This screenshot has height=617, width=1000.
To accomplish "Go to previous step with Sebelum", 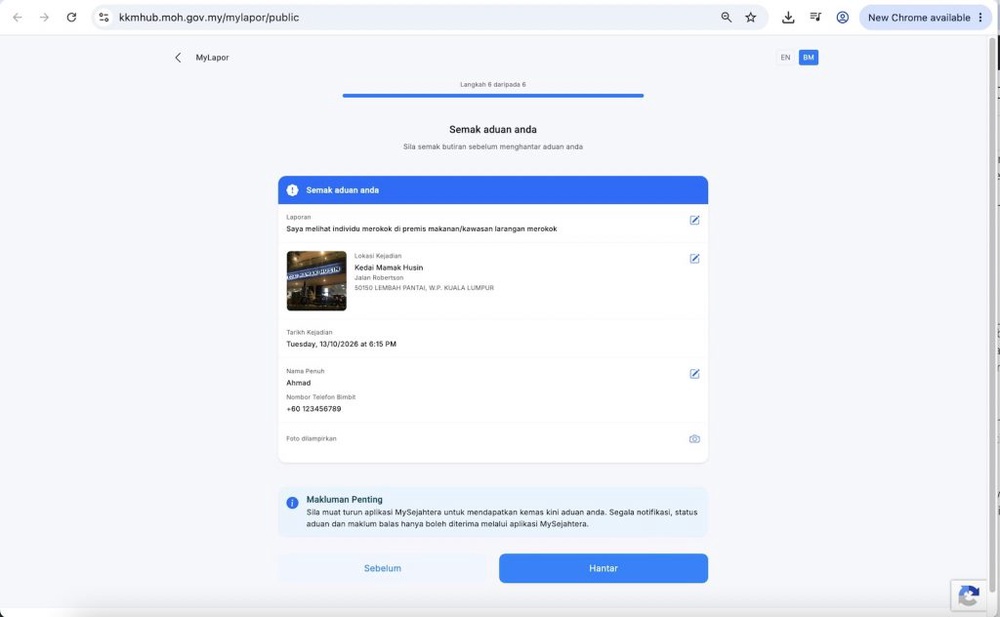I will click(383, 568).
